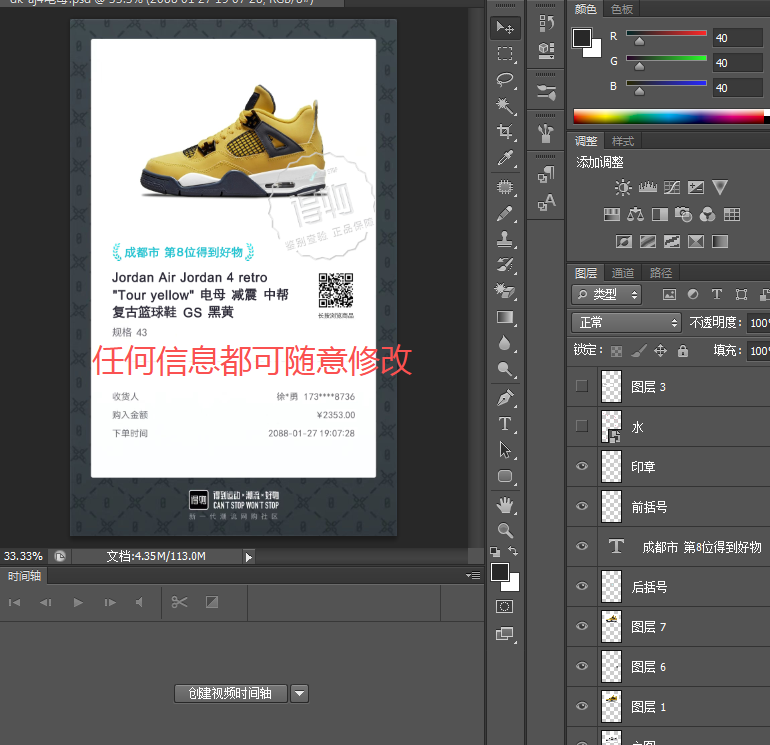Hide the 前括号 layer
This screenshot has width=770, height=745.
(582, 507)
